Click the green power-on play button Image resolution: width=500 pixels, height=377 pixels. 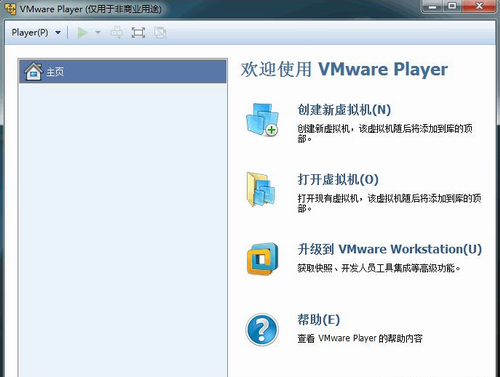coord(82,33)
